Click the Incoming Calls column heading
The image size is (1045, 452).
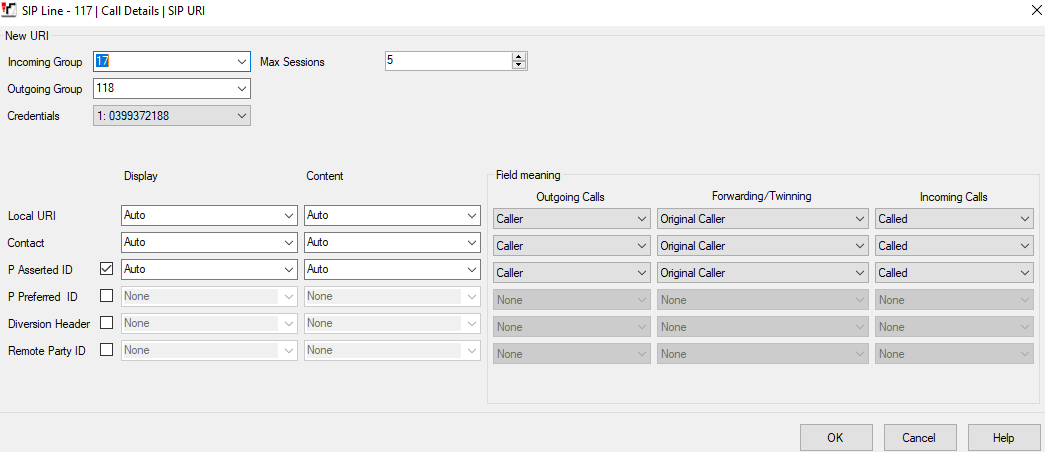pyautogui.click(x=954, y=197)
